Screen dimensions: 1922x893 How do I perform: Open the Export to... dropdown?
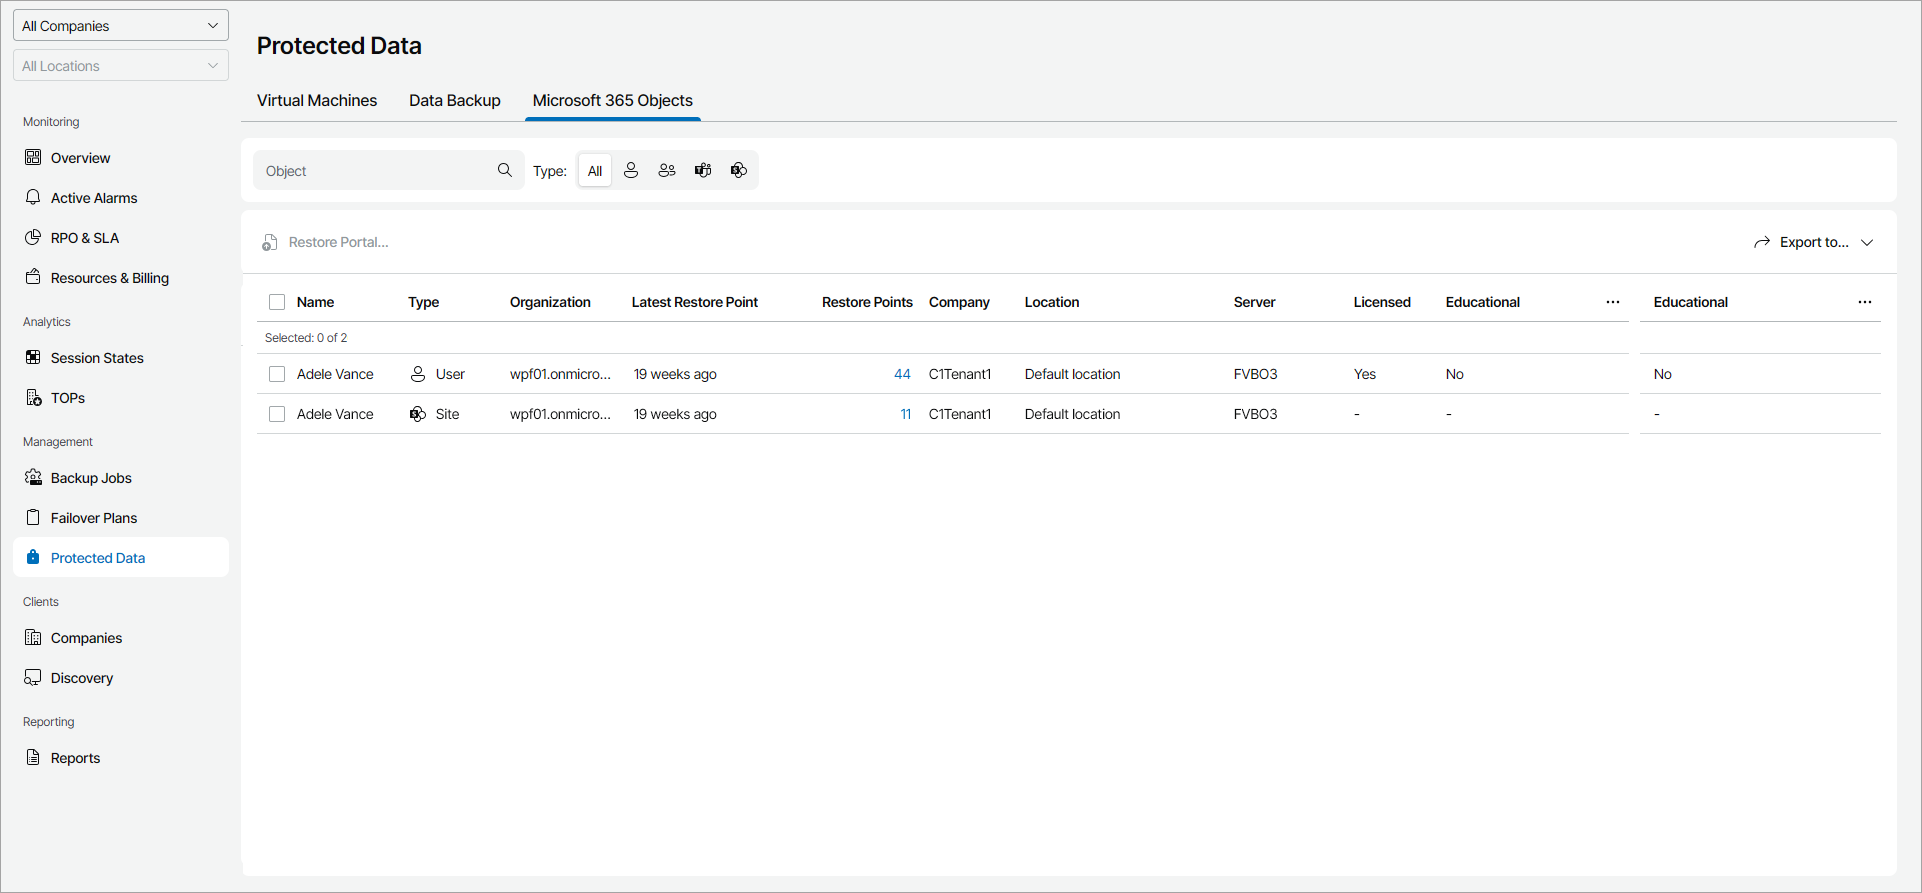(1813, 242)
